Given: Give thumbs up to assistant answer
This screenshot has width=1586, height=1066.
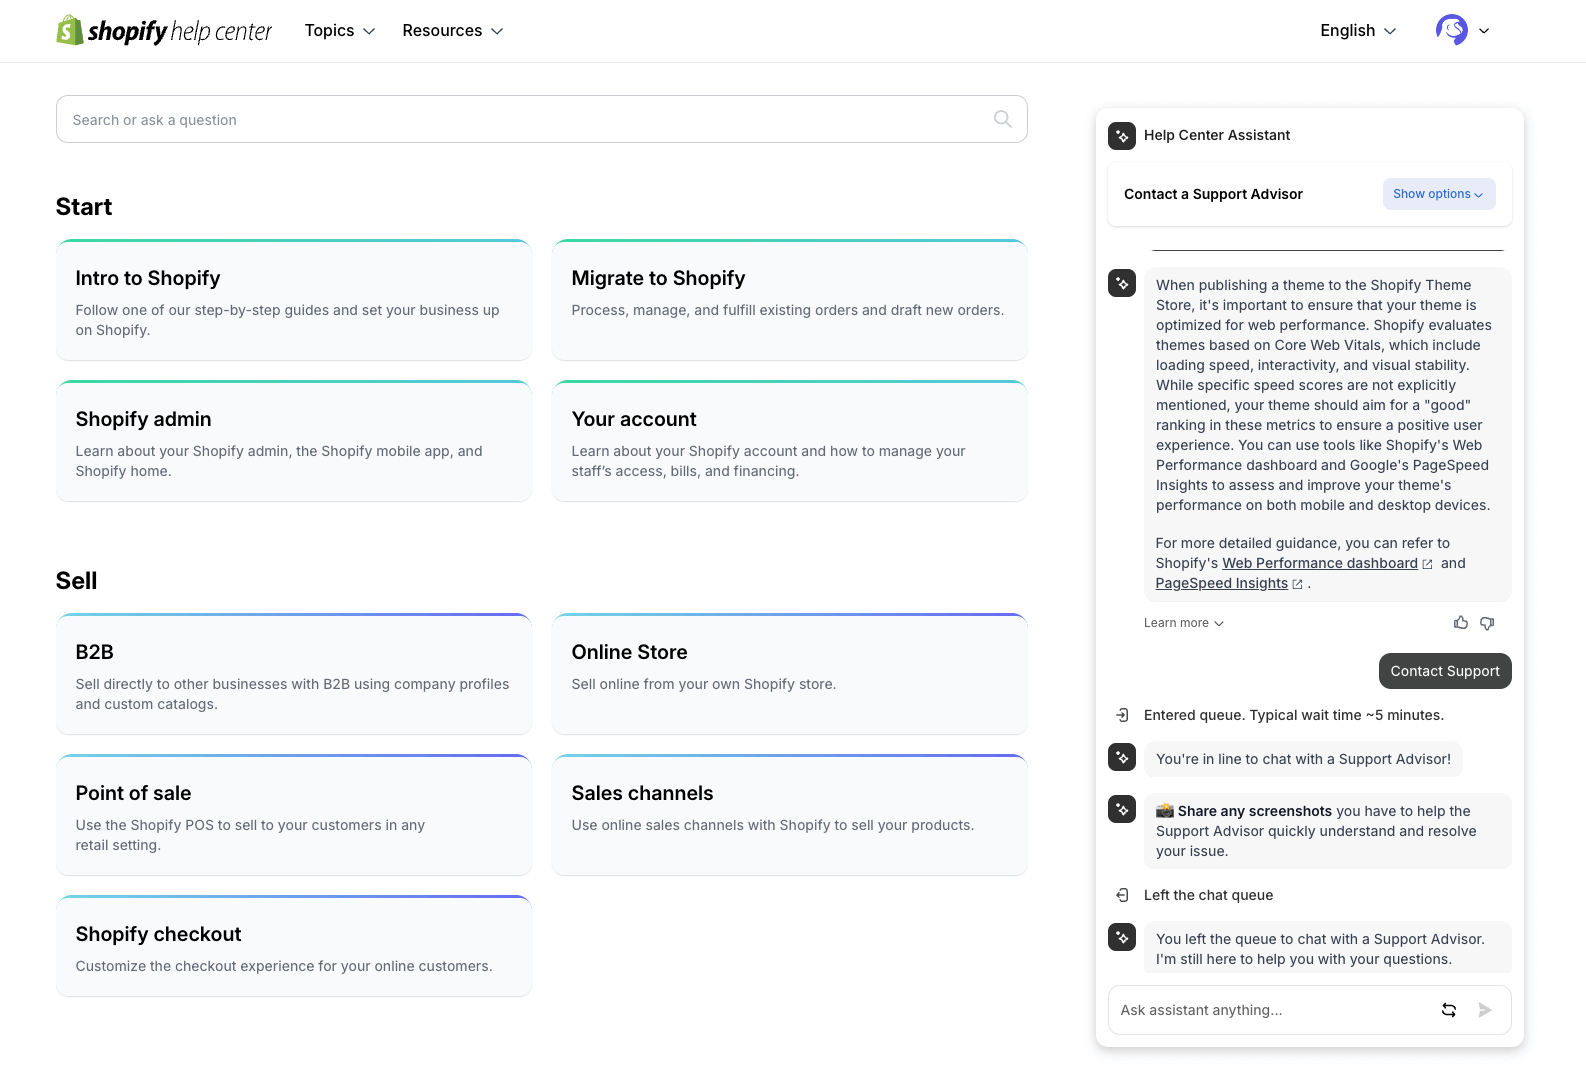Looking at the screenshot, I should tap(1461, 623).
